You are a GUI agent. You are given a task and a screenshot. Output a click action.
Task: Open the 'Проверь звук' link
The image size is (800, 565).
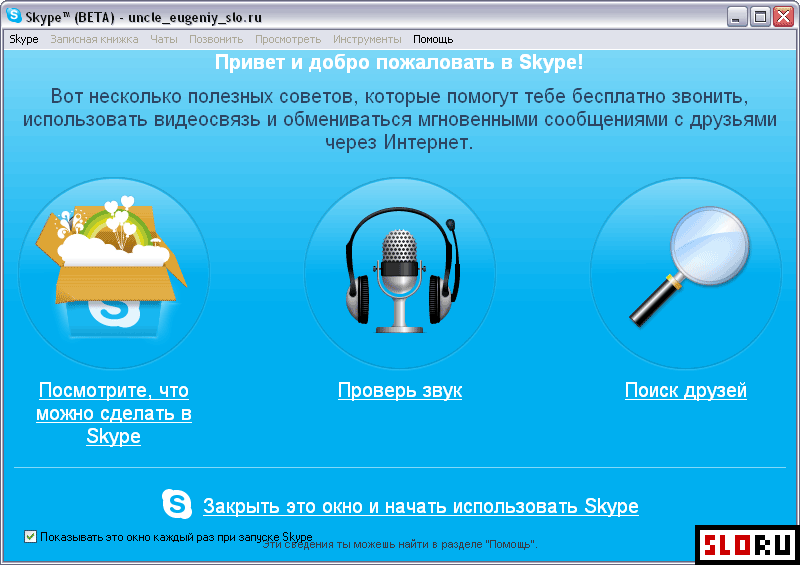point(400,390)
